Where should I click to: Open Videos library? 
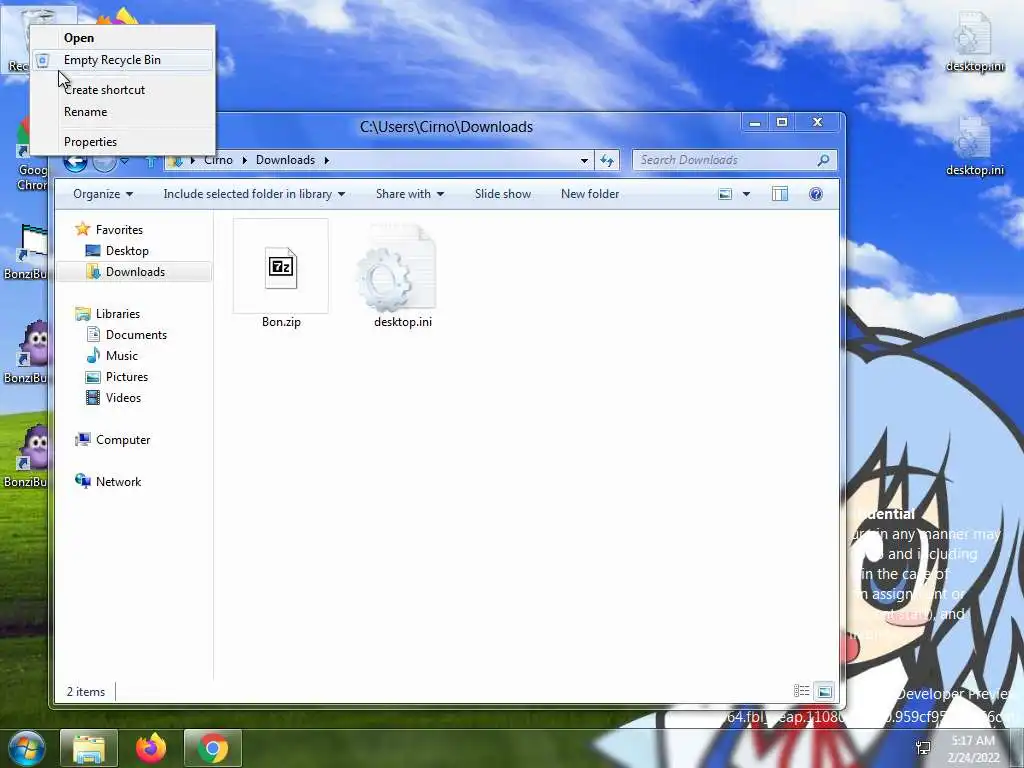click(x=123, y=398)
